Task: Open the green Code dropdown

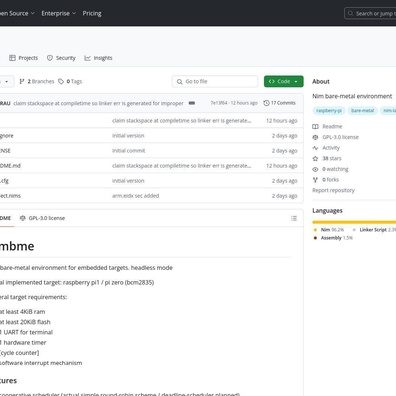Action: 284,81
